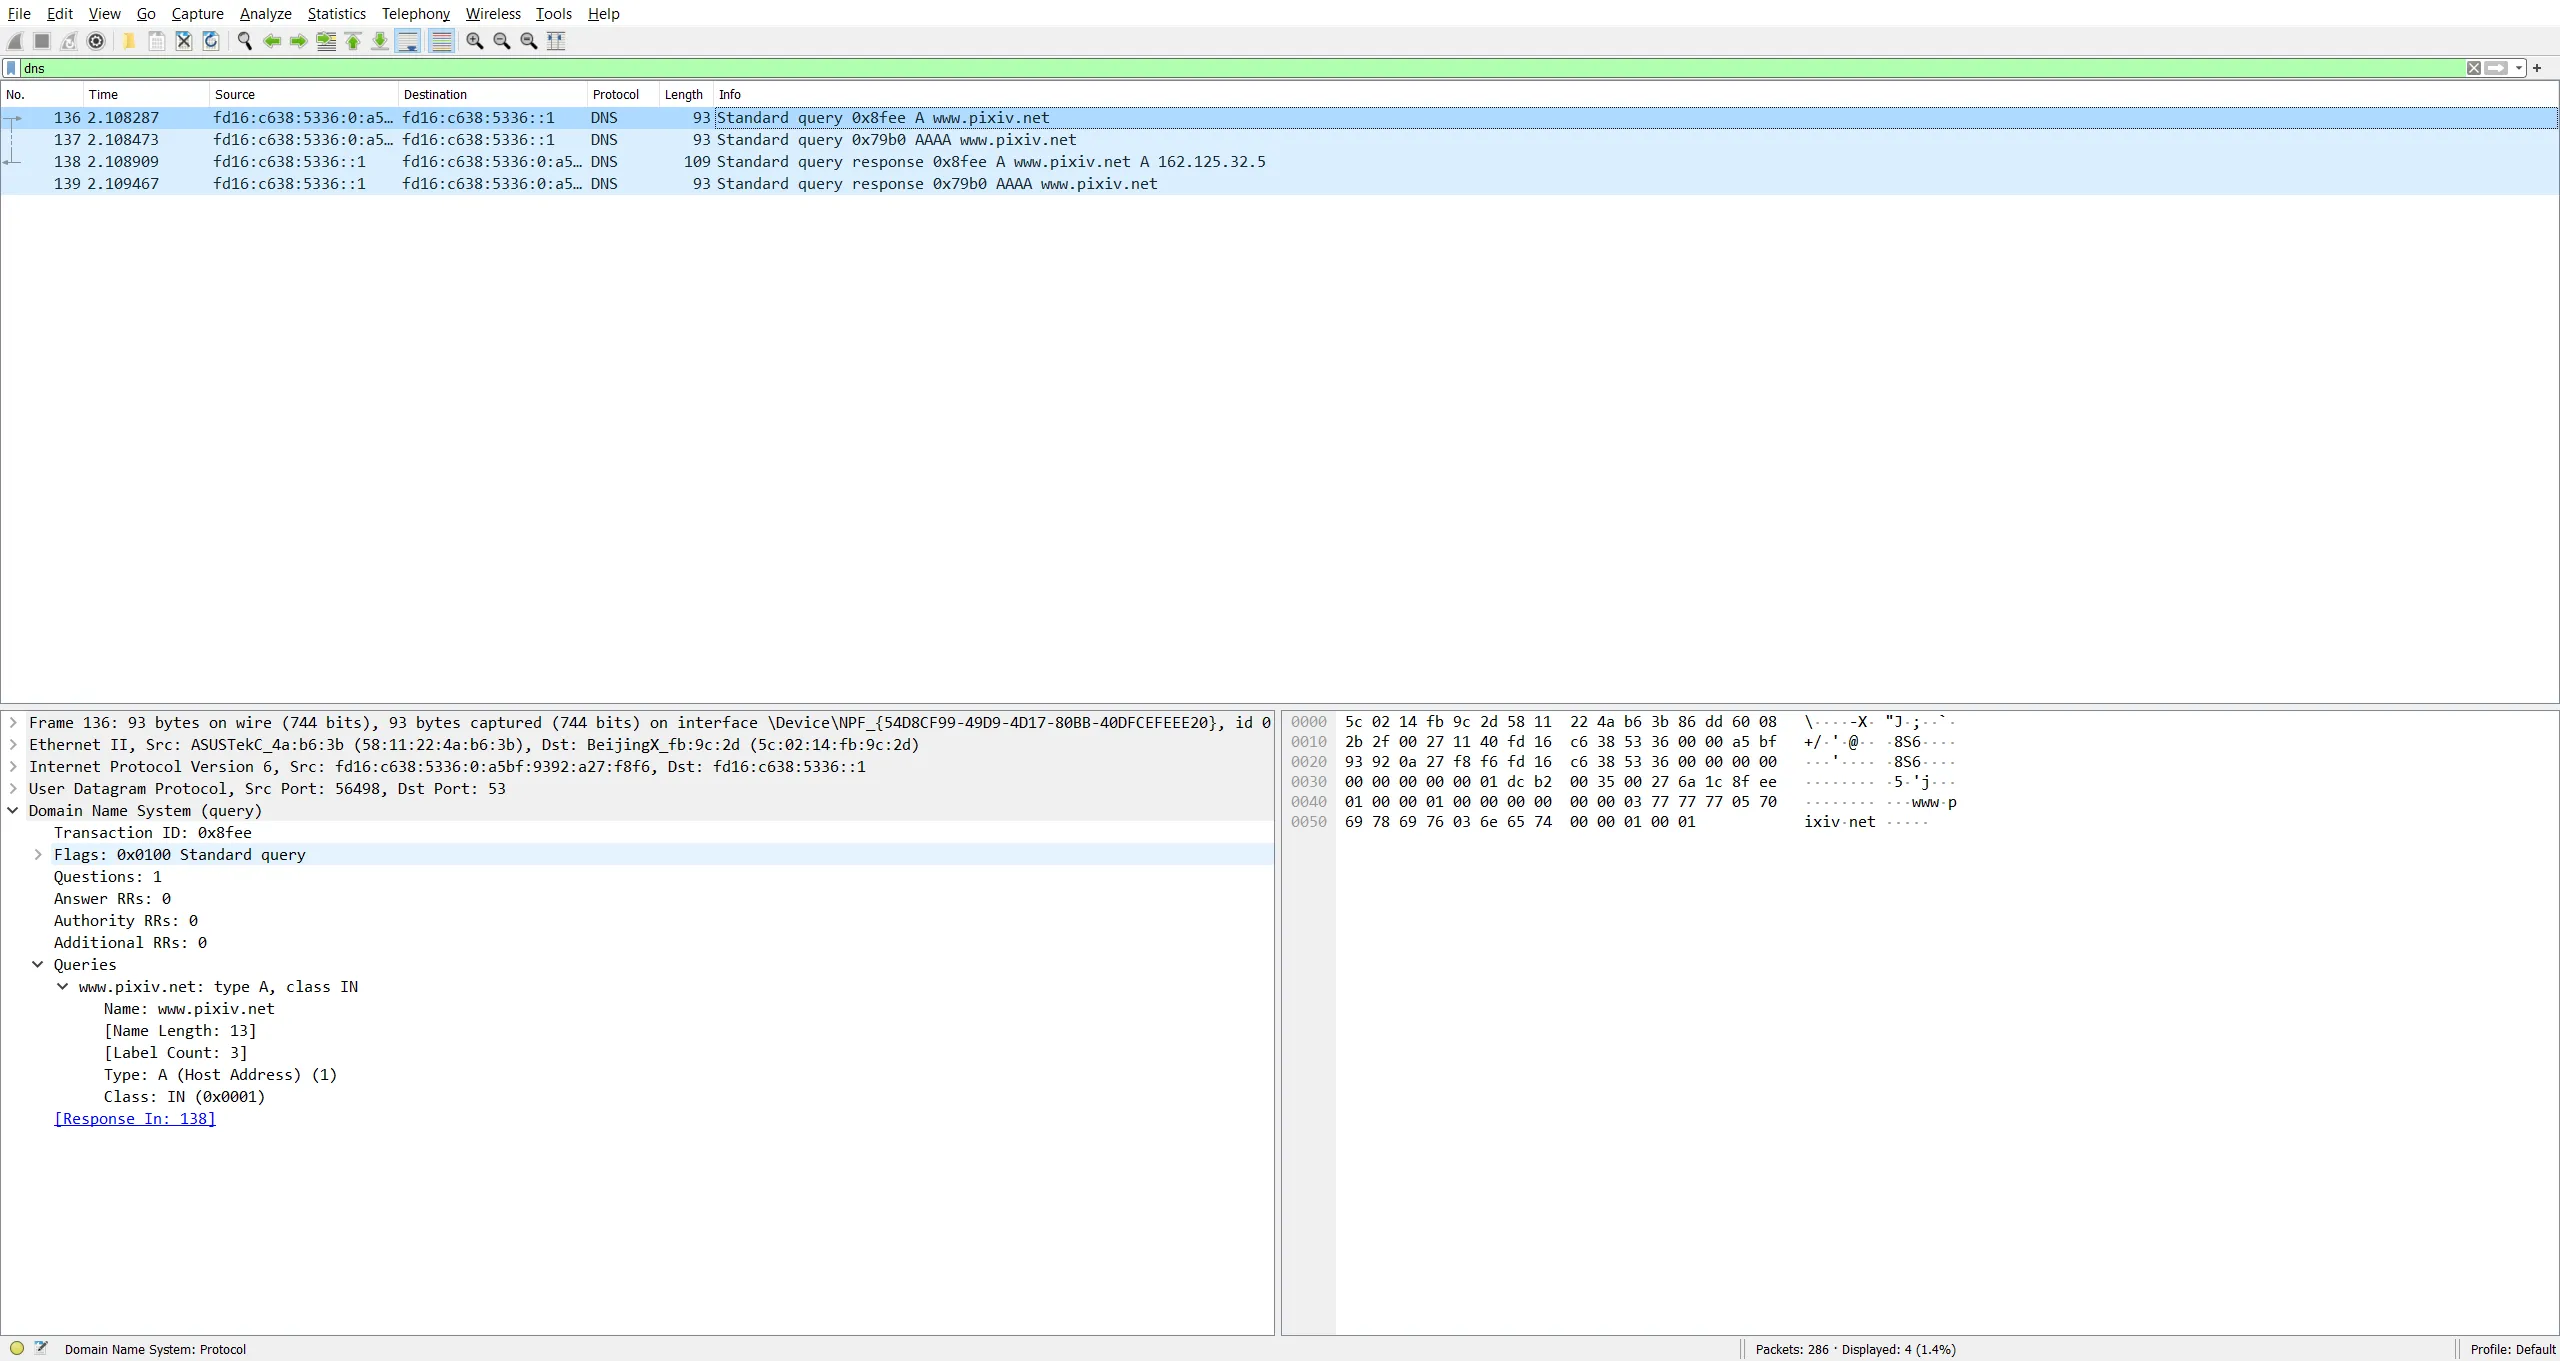Image resolution: width=2560 pixels, height=1361 pixels.
Task: Expand the User Datagram Protocol section
Action: [13, 788]
